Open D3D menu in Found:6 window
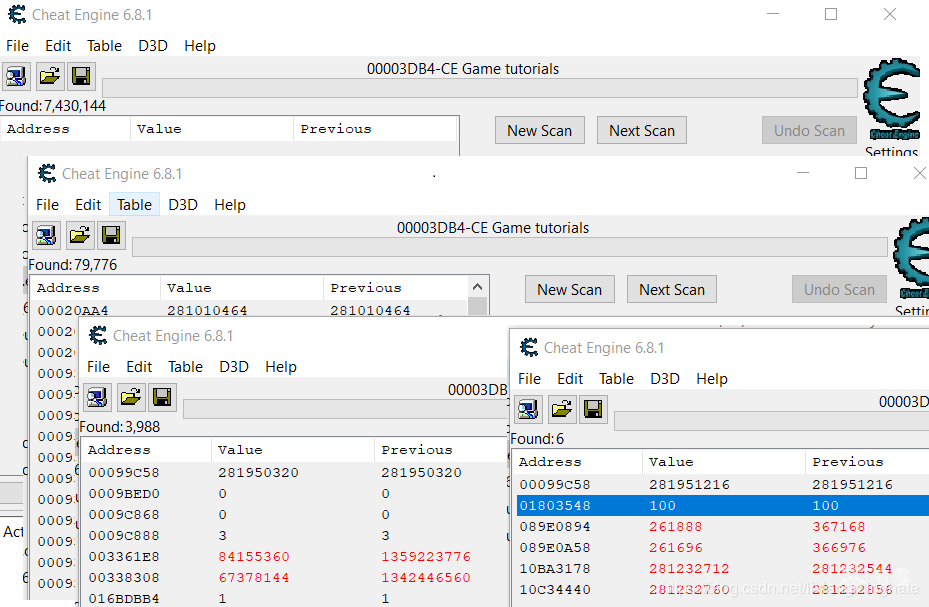929x607 pixels. (x=665, y=378)
